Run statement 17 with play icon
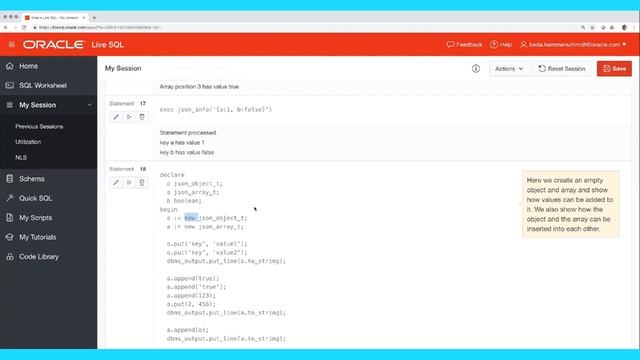 pyautogui.click(x=129, y=117)
